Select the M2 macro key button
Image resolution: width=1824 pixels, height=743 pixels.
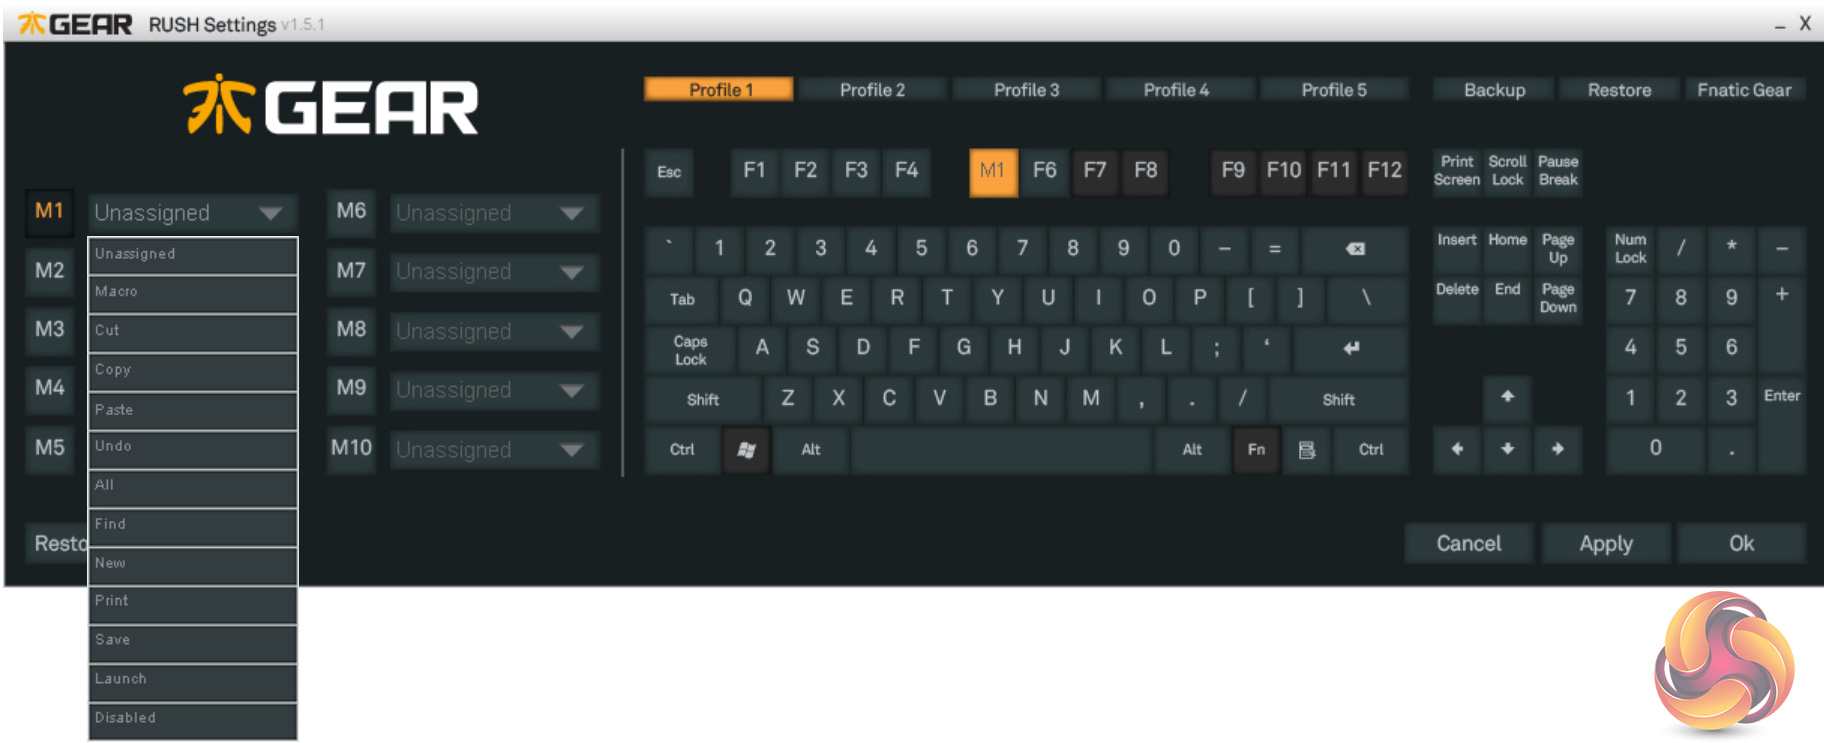(x=49, y=271)
